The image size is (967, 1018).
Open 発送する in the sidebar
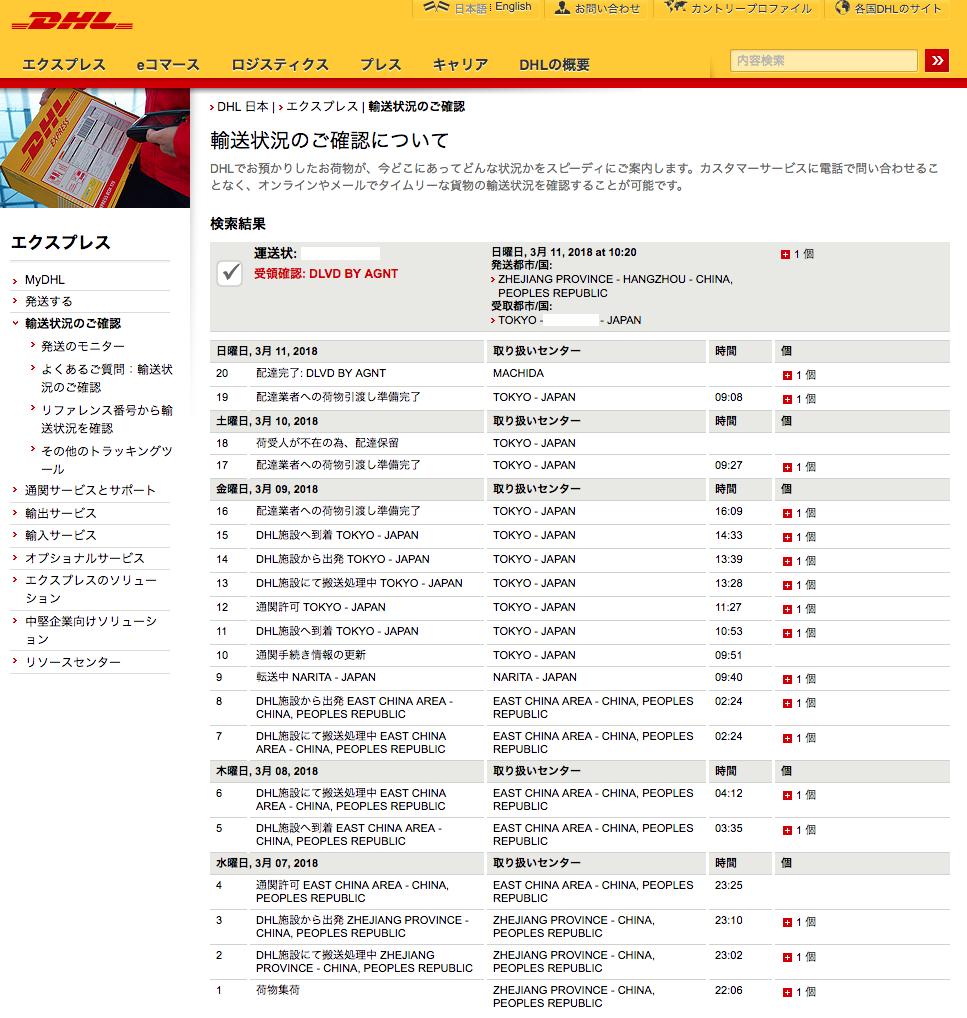[x=49, y=301]
